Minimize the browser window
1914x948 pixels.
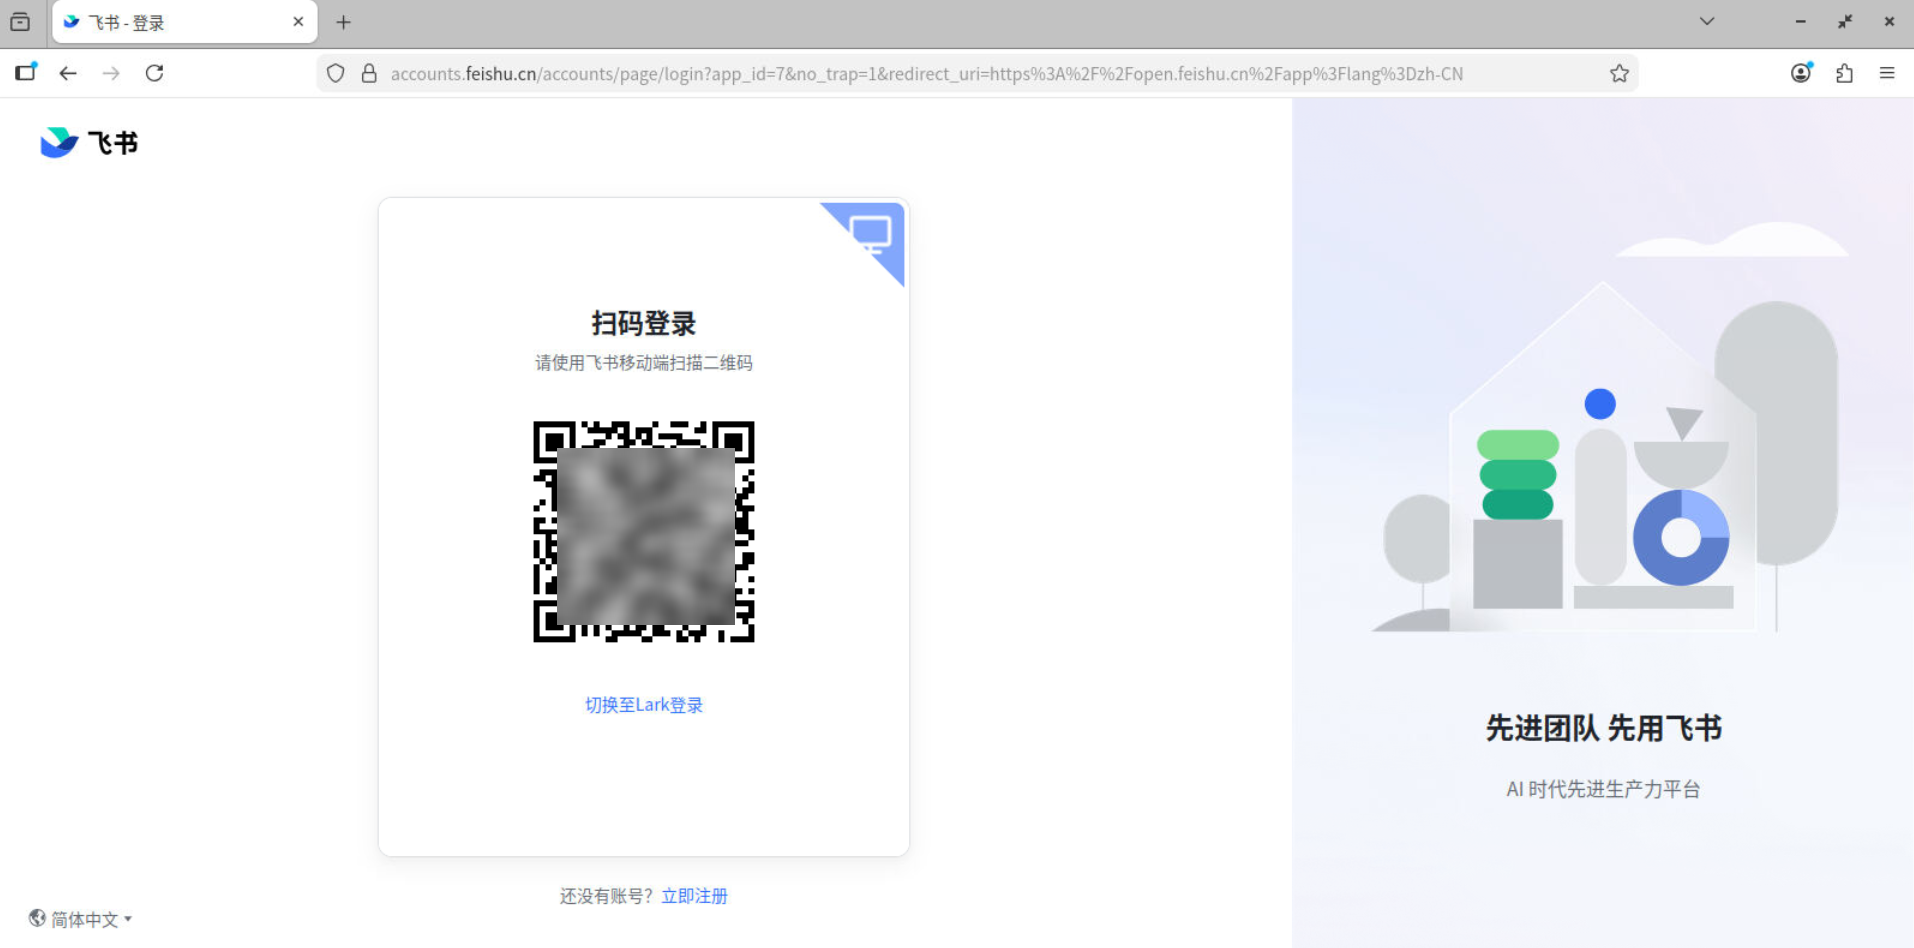[x=1800, y=21]
